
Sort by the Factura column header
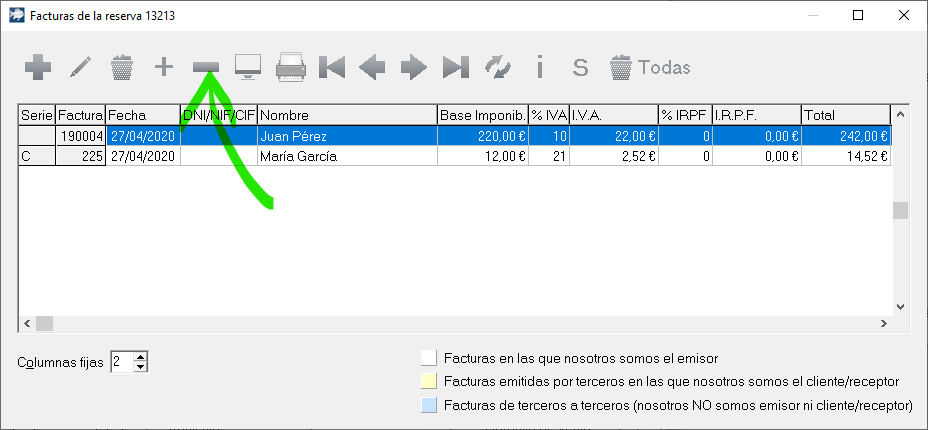[x=80, y=115]
